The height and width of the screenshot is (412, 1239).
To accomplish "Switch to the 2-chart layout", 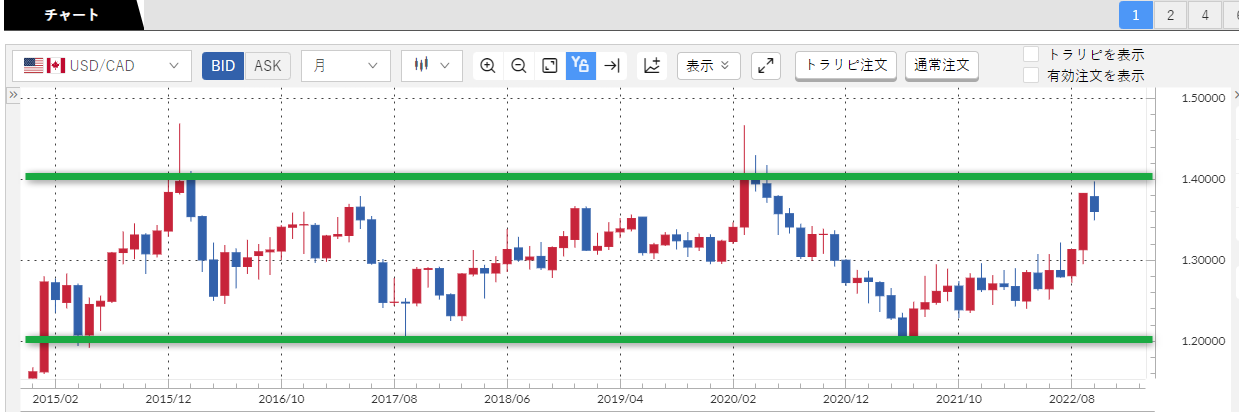I will coord(1171,15).
